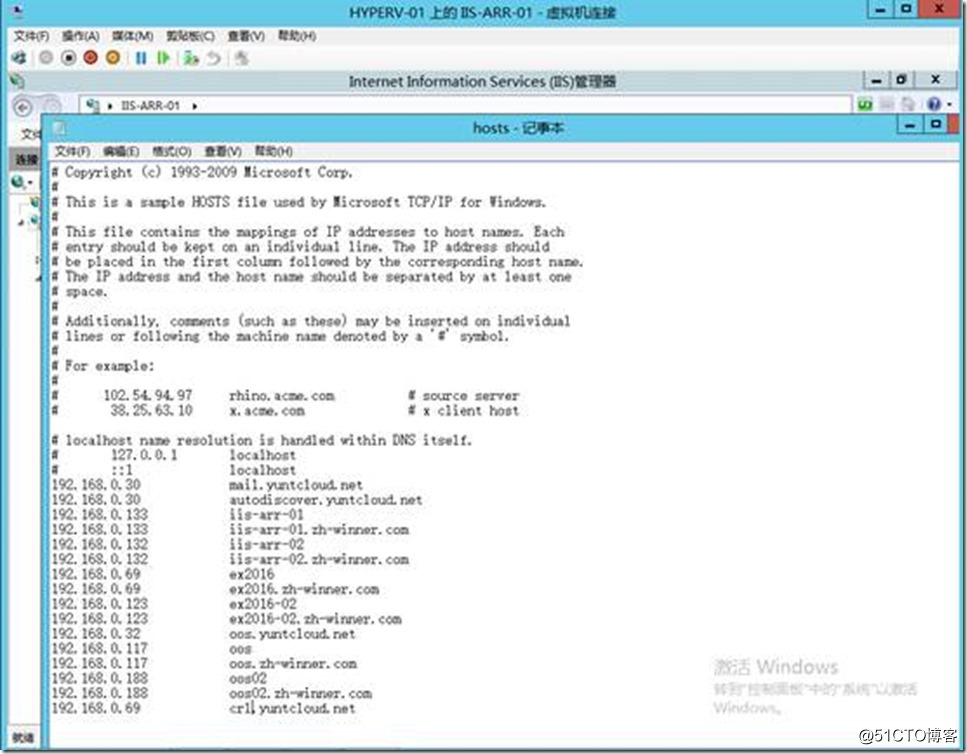The width and height of the screenshot is (967, 754).
Task: Restore down the IIS Manager window
Action: point(902,80)
